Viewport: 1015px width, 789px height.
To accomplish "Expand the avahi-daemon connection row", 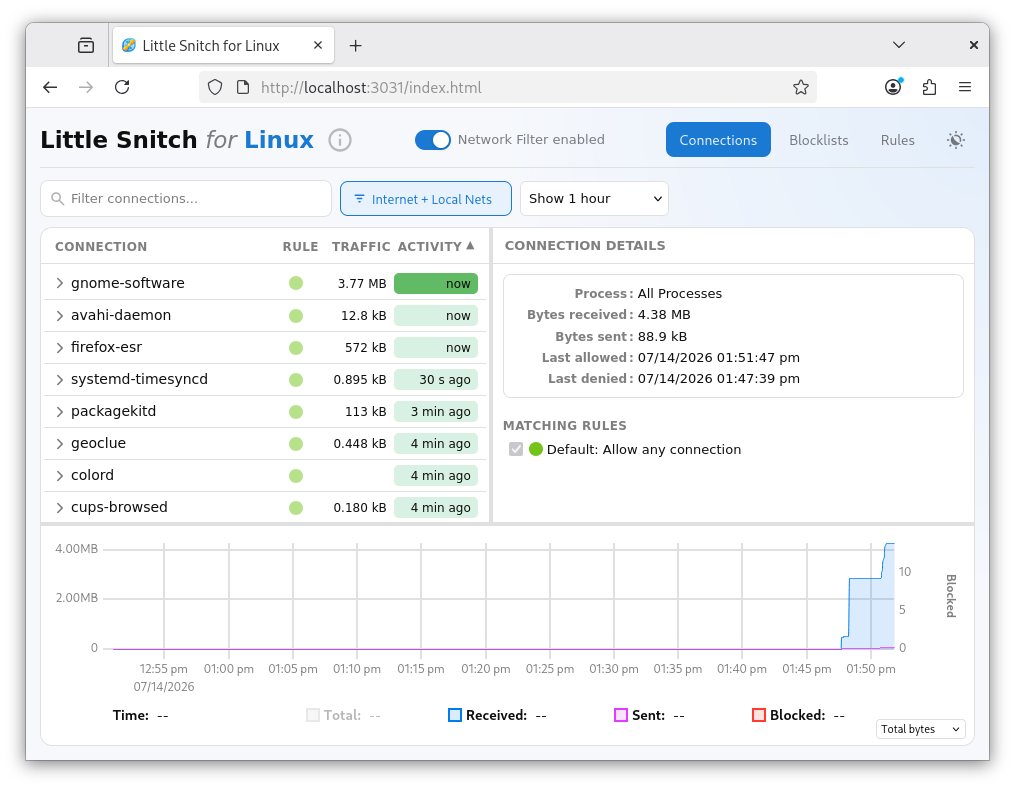I will 60,316.
